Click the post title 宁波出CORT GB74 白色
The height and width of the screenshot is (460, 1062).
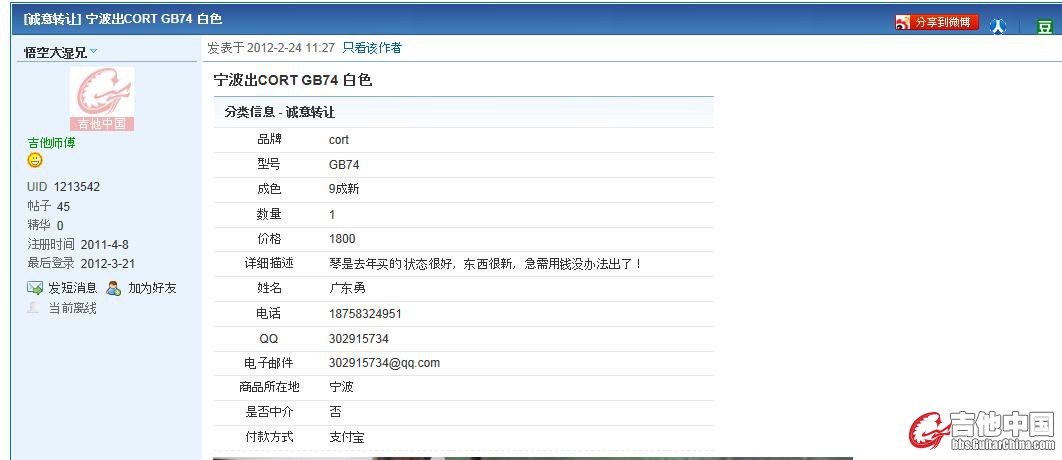tap(293, 80)
